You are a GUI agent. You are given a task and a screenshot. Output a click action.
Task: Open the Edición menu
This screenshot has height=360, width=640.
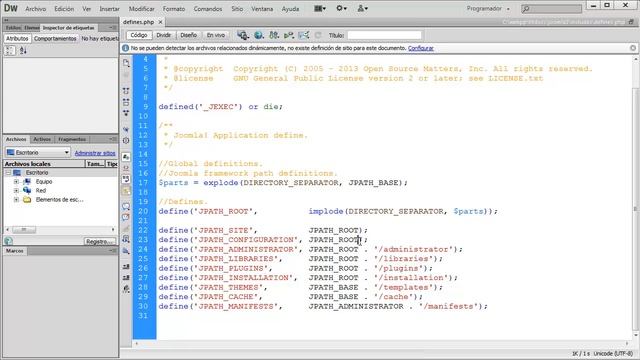point(64,9)
